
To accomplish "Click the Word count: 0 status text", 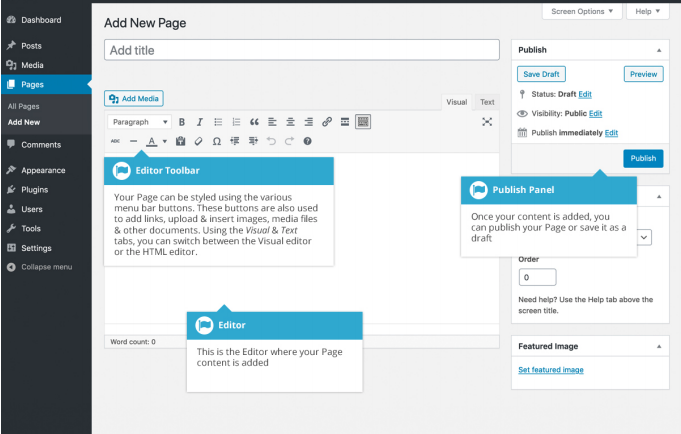I will pyautogui.click(x=132, y=342).
